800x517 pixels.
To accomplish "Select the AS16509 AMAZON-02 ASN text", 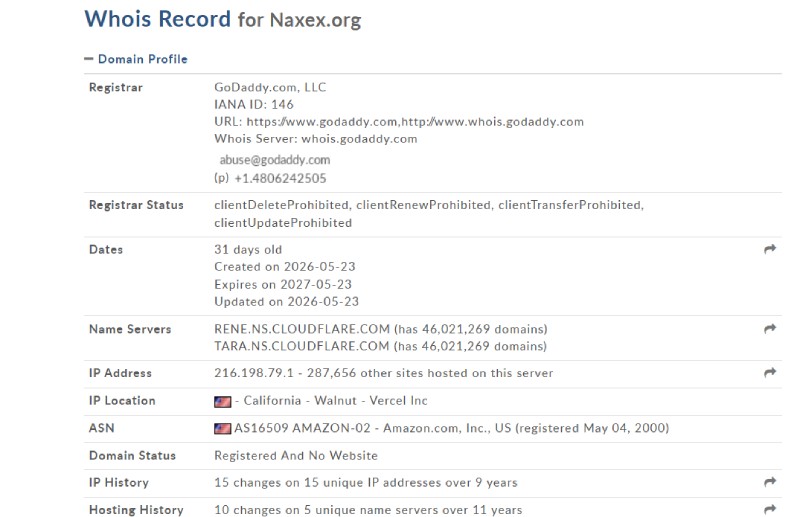I will (302, 428).
